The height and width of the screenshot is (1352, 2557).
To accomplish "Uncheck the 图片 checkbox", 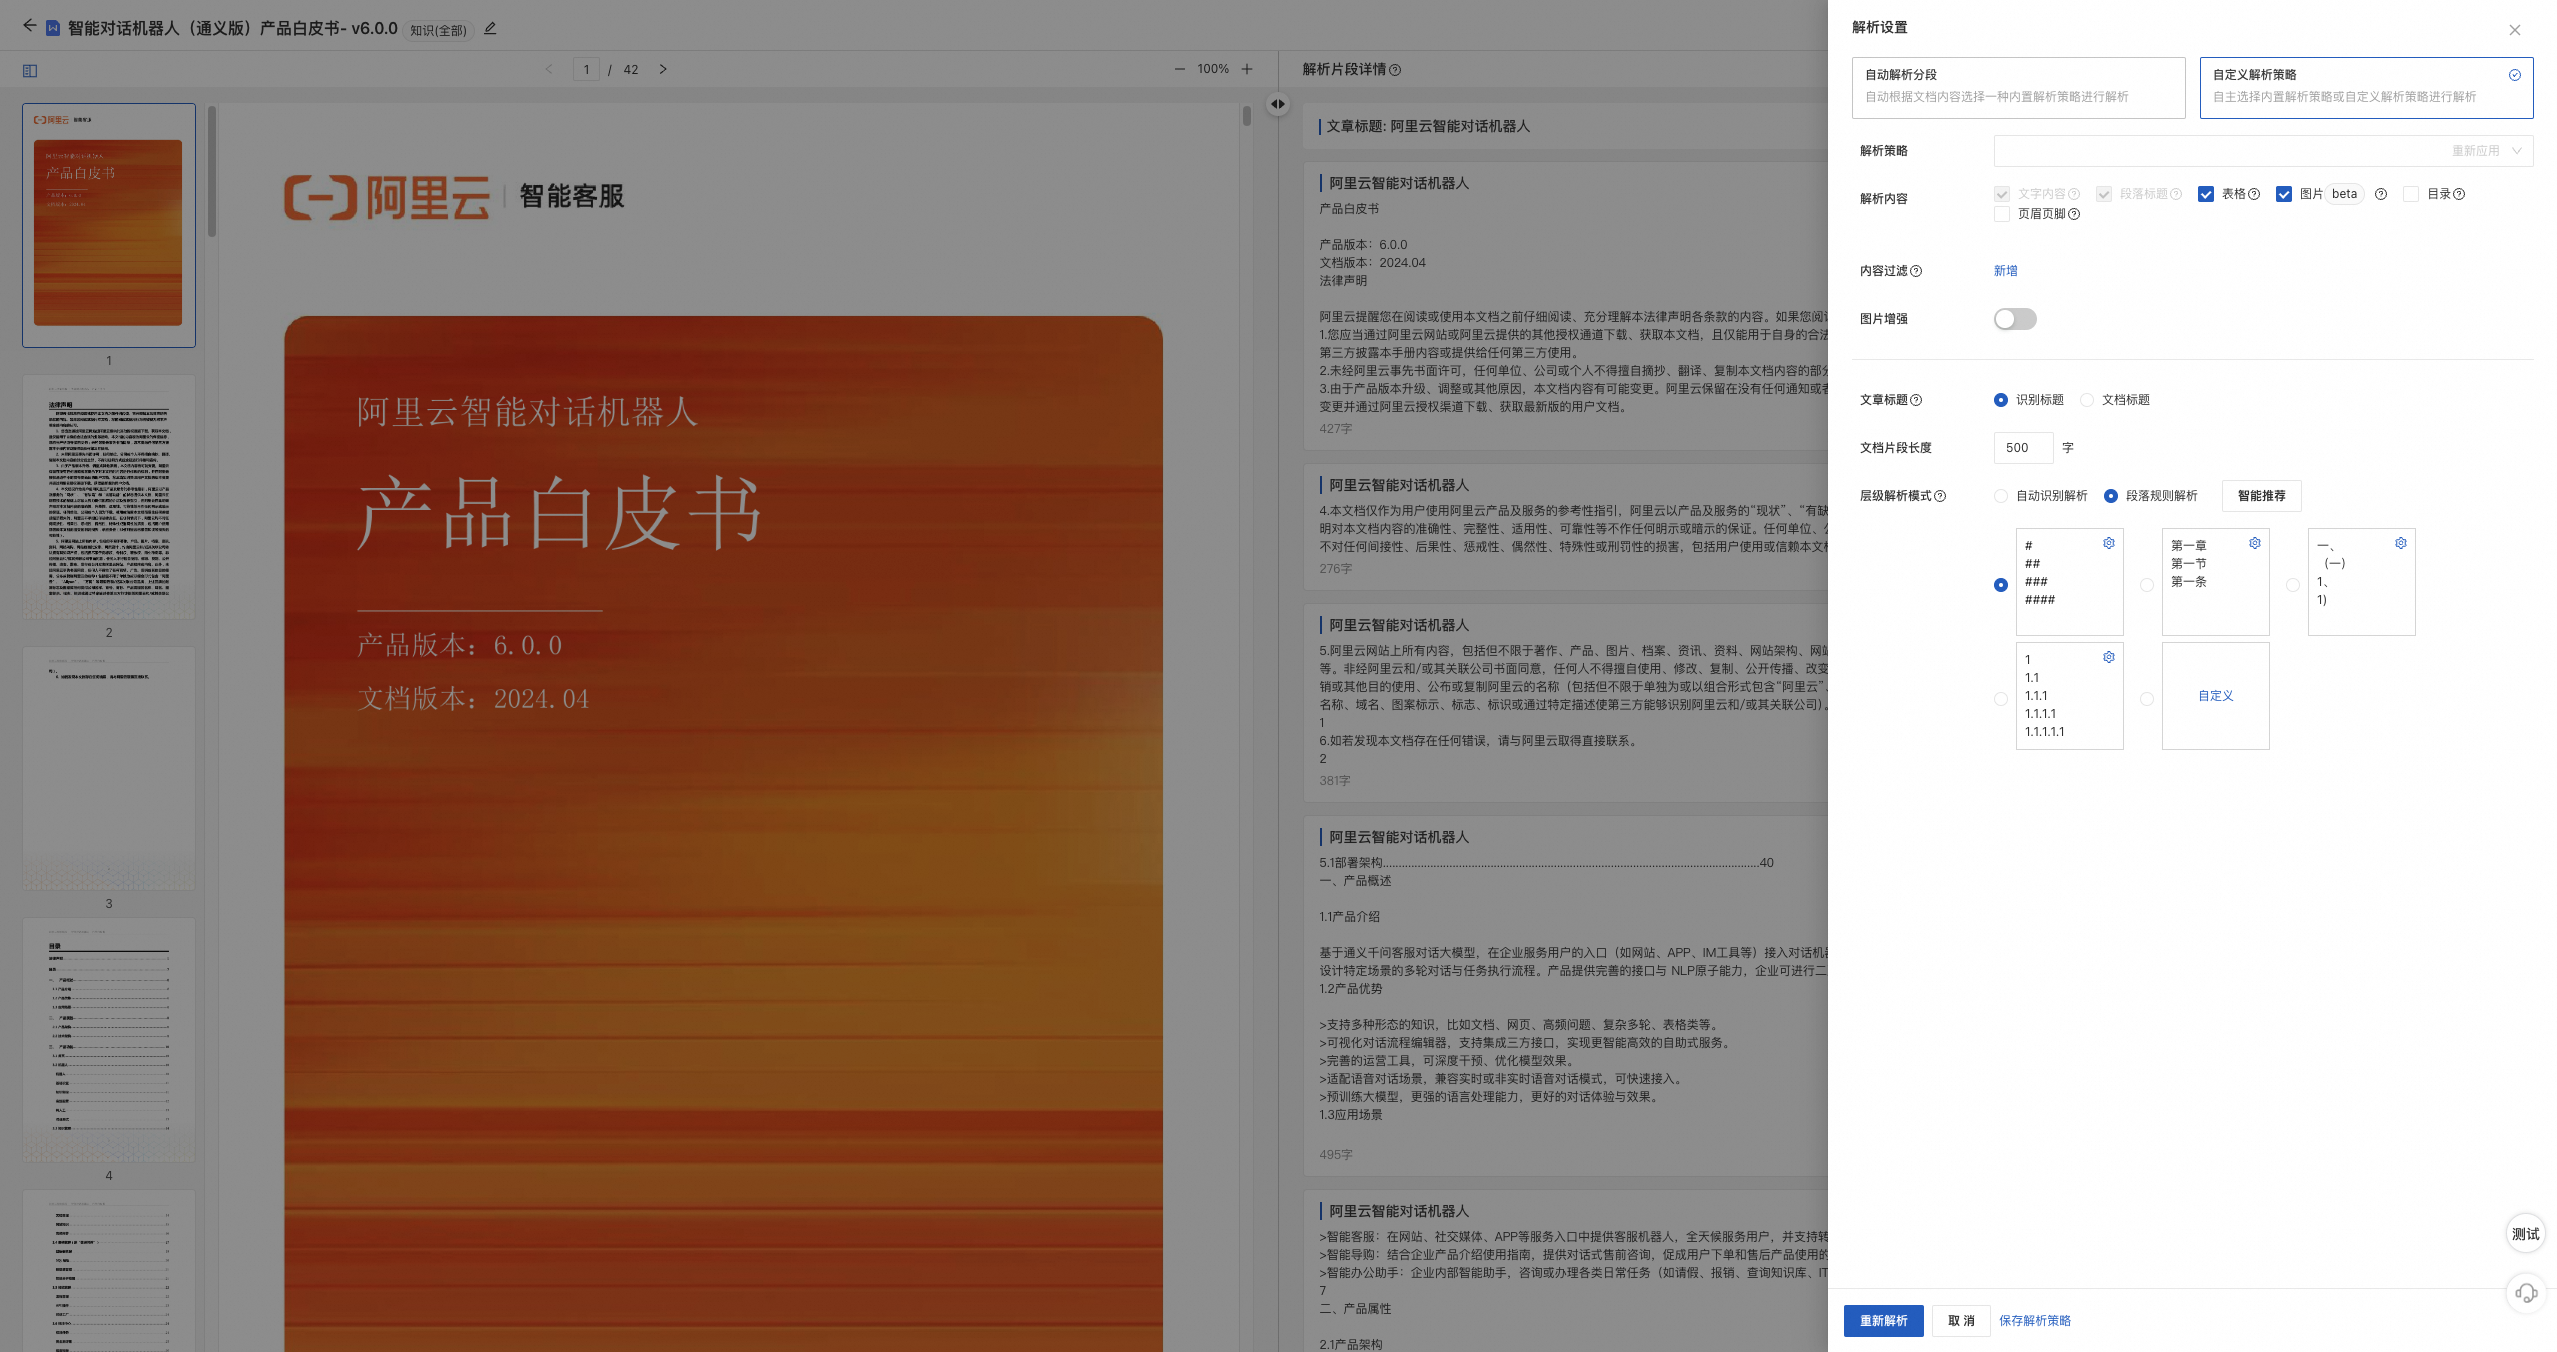I will pyautogui.click(x=2284, y=194).
